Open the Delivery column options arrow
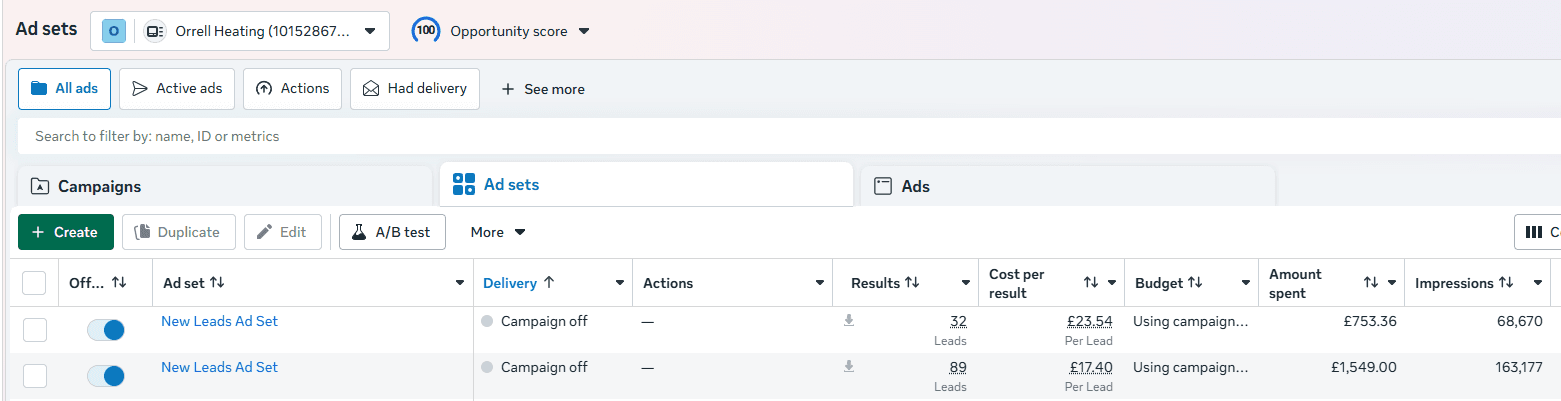 (x=620, y=283)
